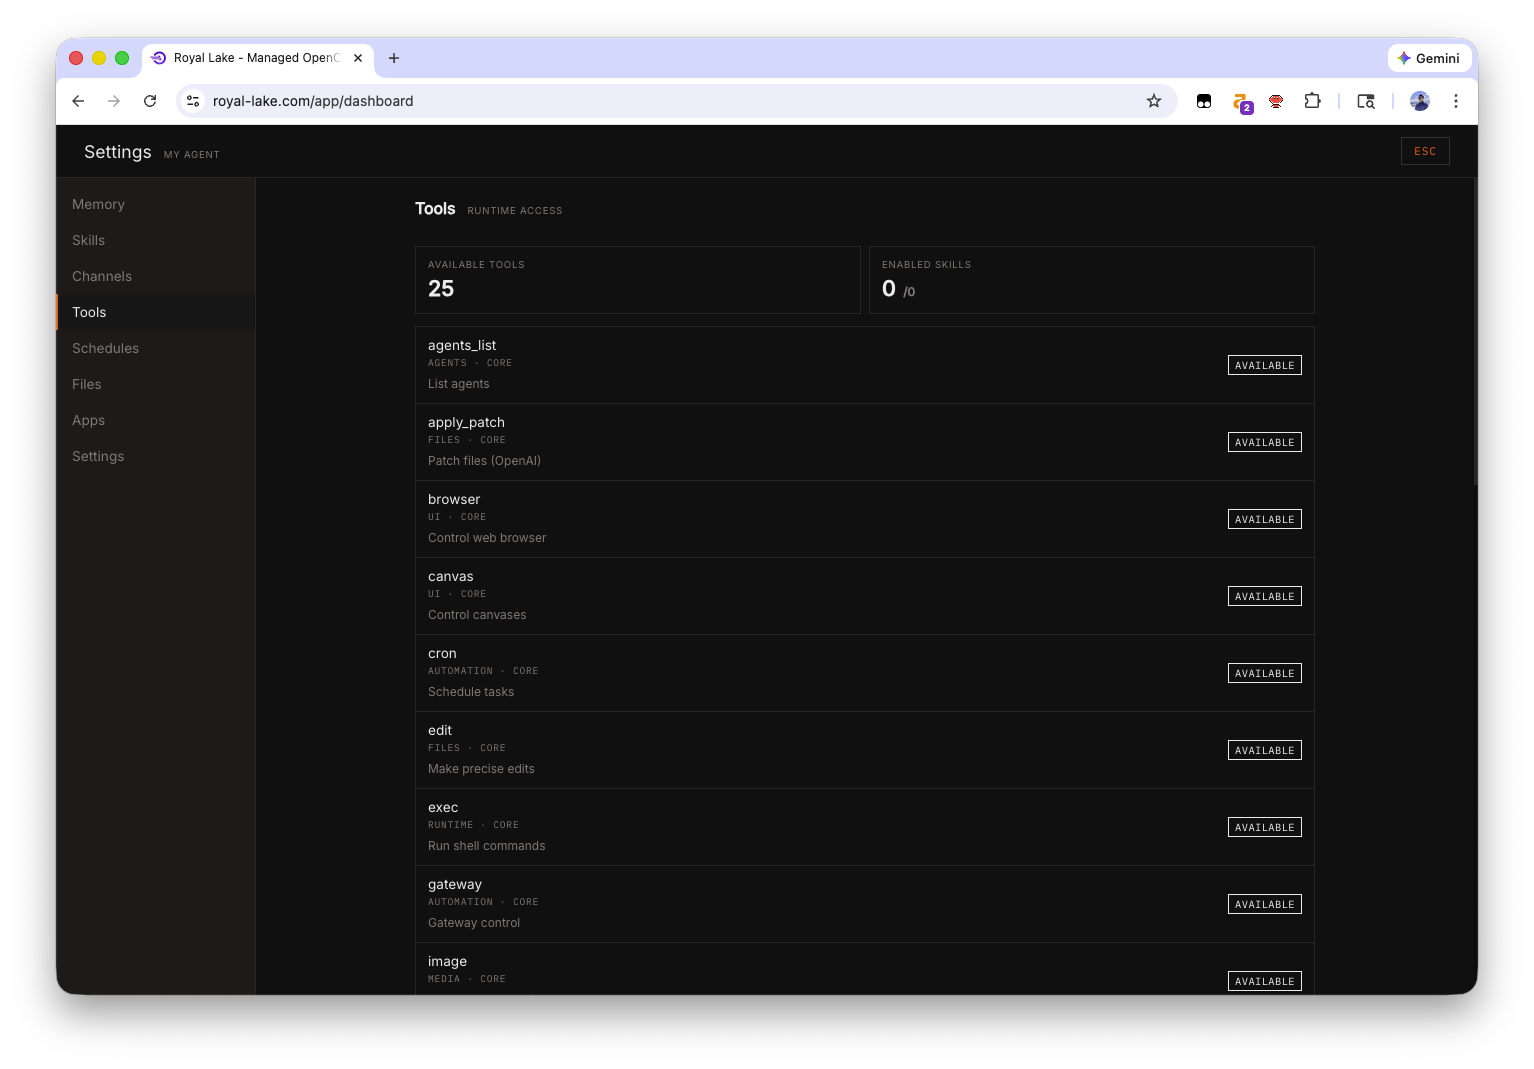Go back to the previous page
This screenshot has height=1069, width=1534.
tap(78, 101)
